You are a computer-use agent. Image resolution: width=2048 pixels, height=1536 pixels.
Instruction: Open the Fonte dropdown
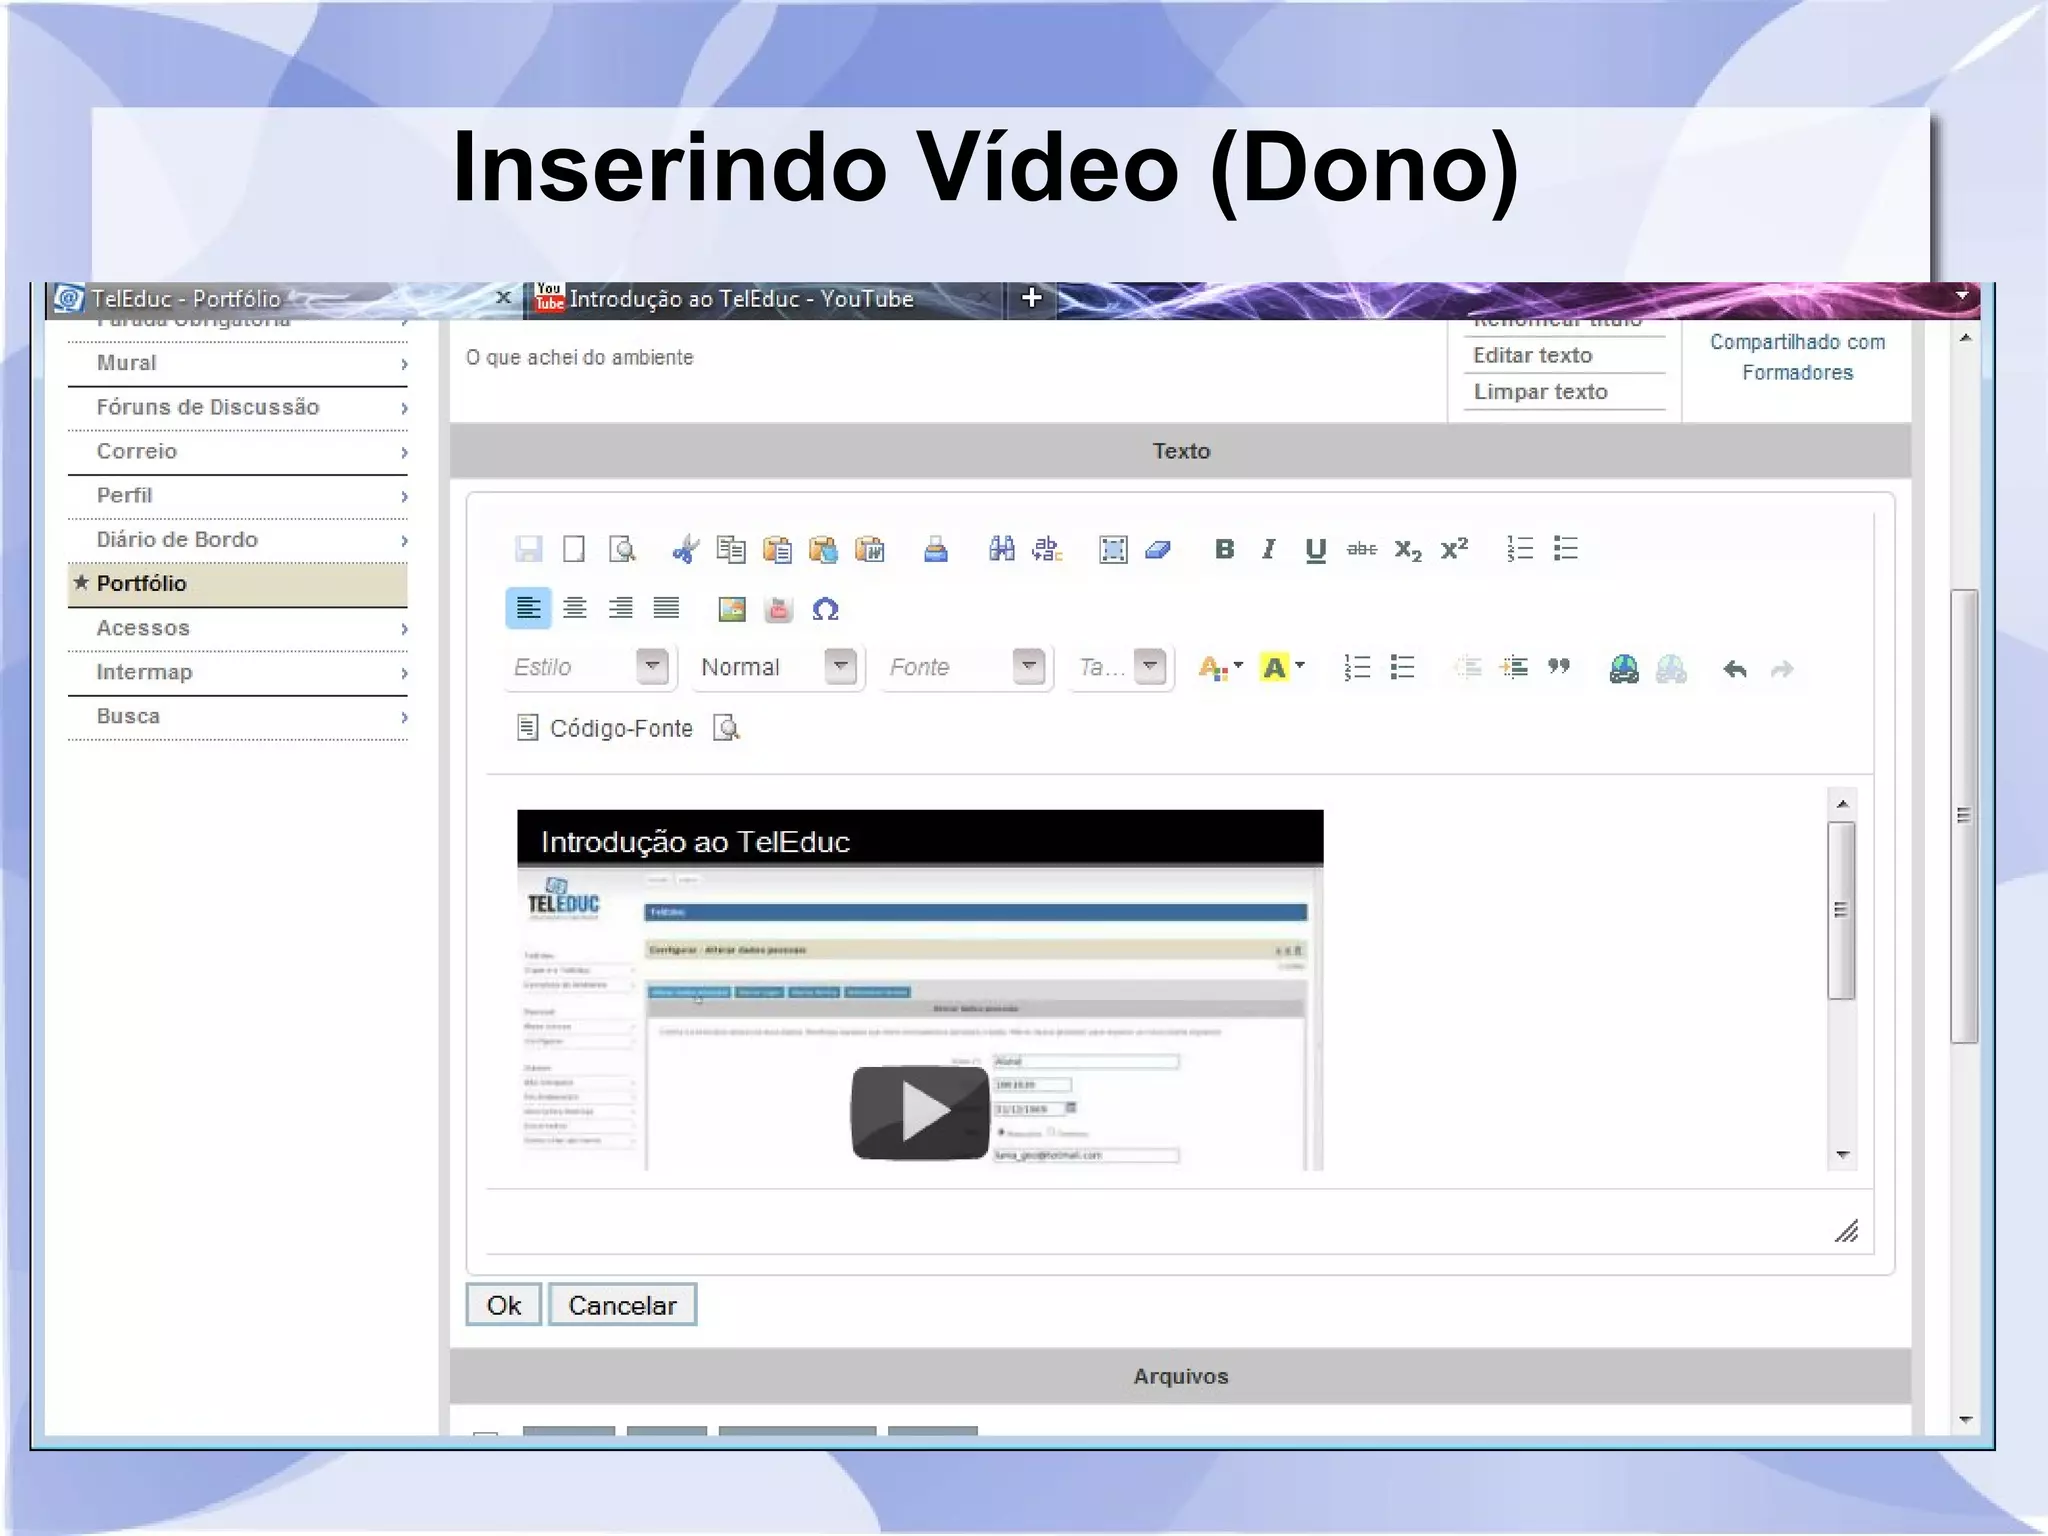[965, 667]
